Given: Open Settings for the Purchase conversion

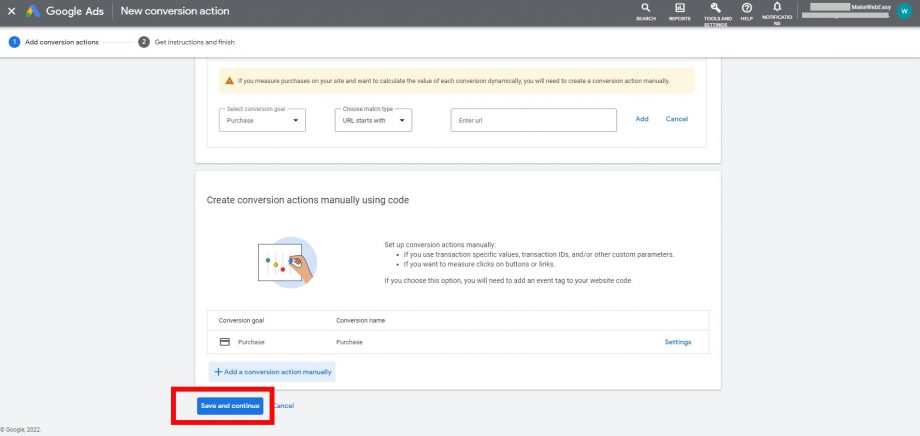Looking at the screenshot, I should coord(677,342).
